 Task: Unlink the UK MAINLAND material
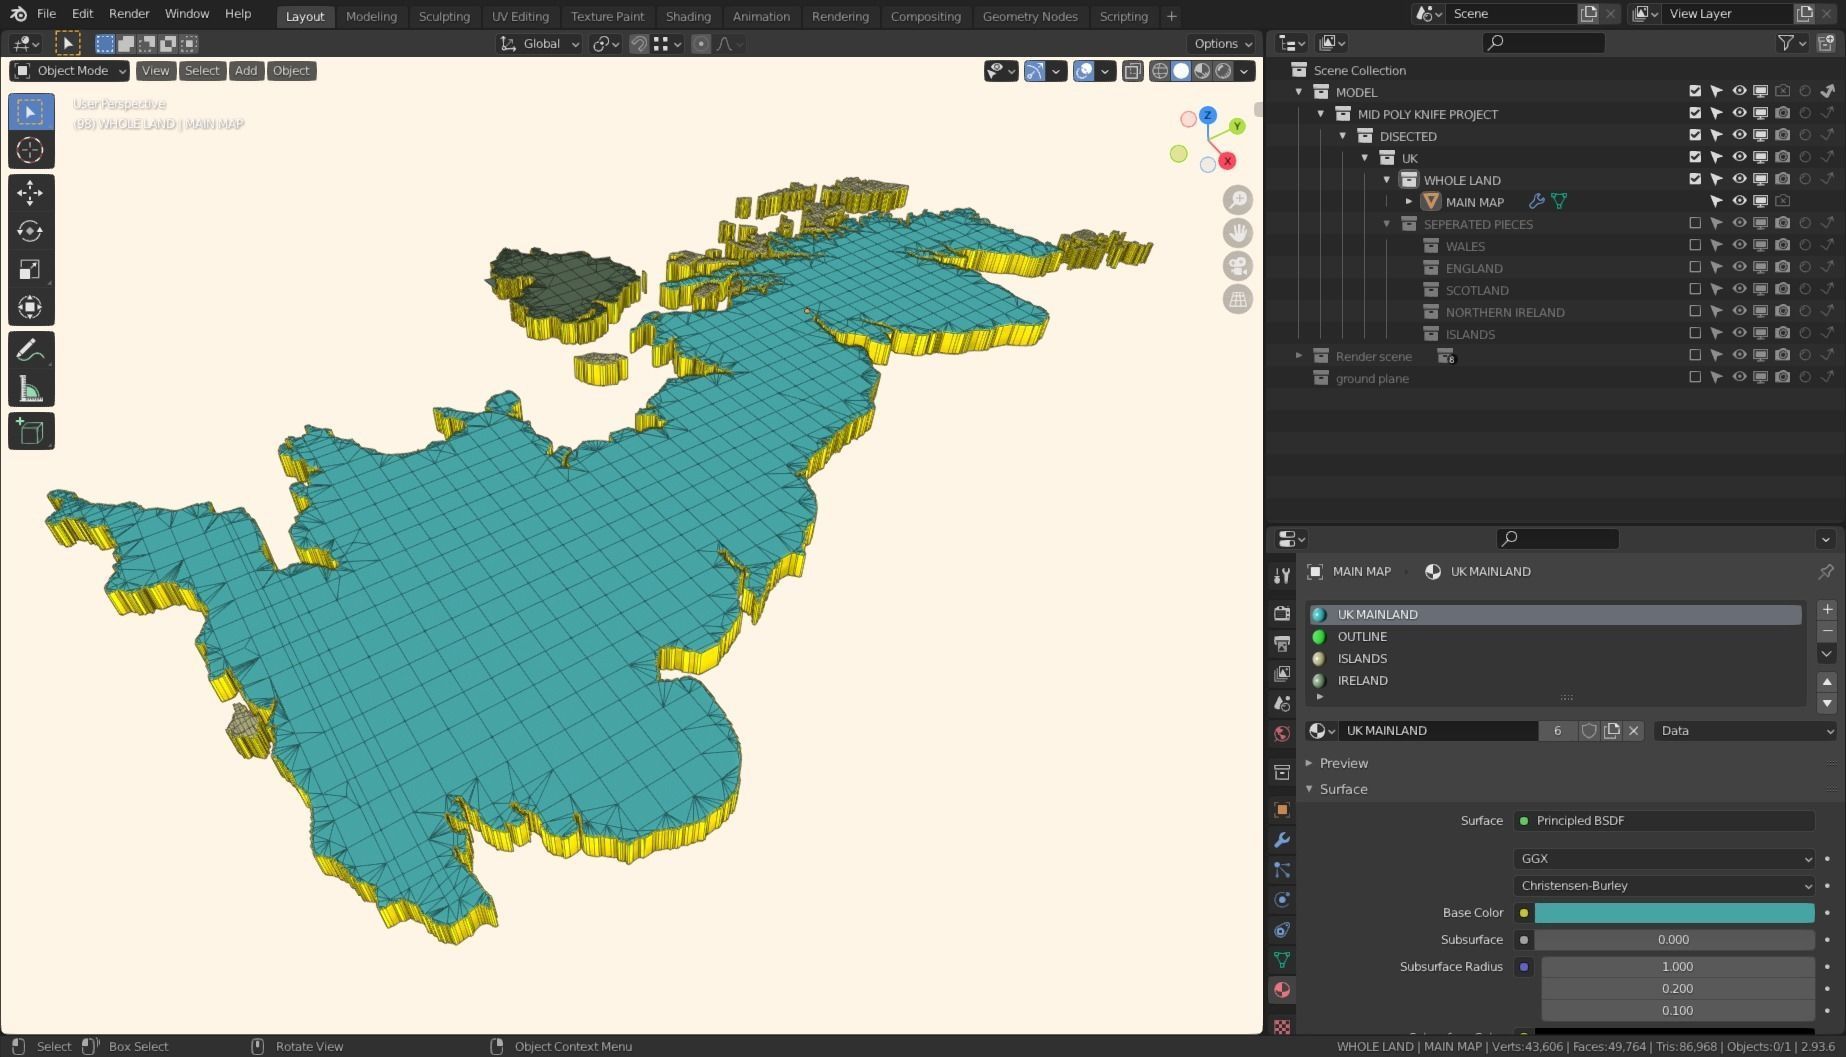[x=1634, y=731]
